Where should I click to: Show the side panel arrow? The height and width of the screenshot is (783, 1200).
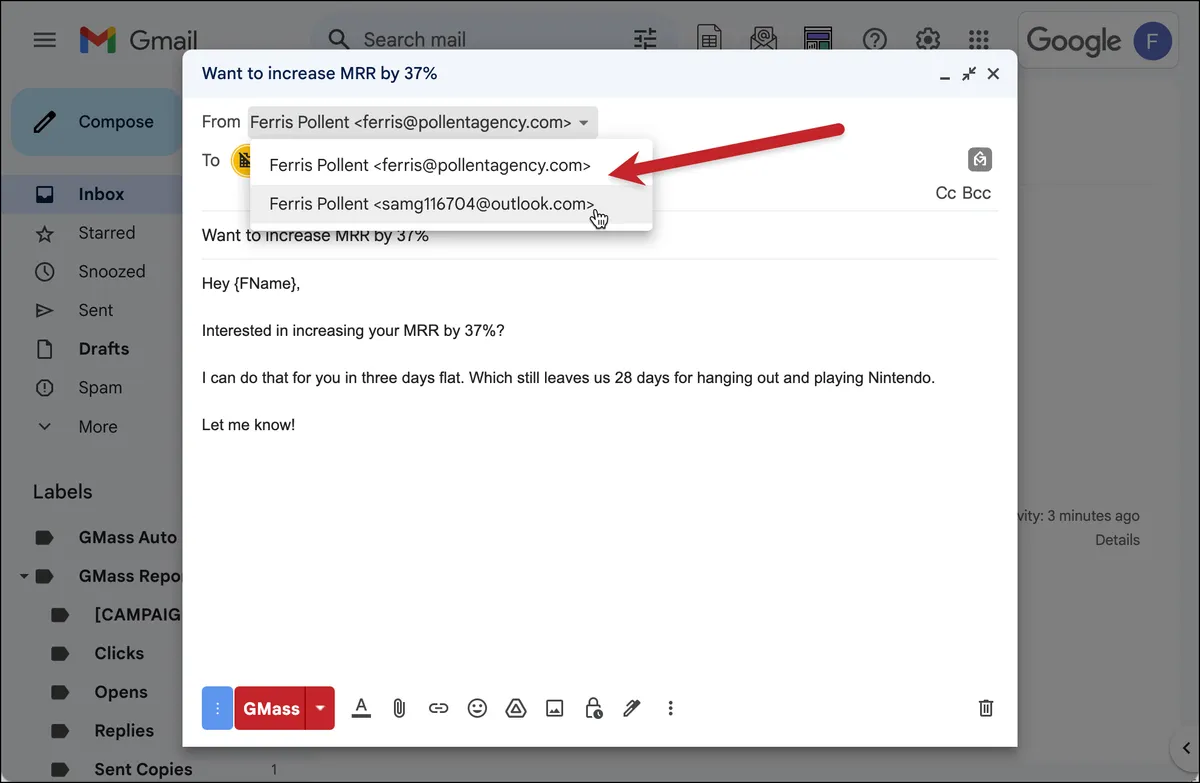point(1184,748)
